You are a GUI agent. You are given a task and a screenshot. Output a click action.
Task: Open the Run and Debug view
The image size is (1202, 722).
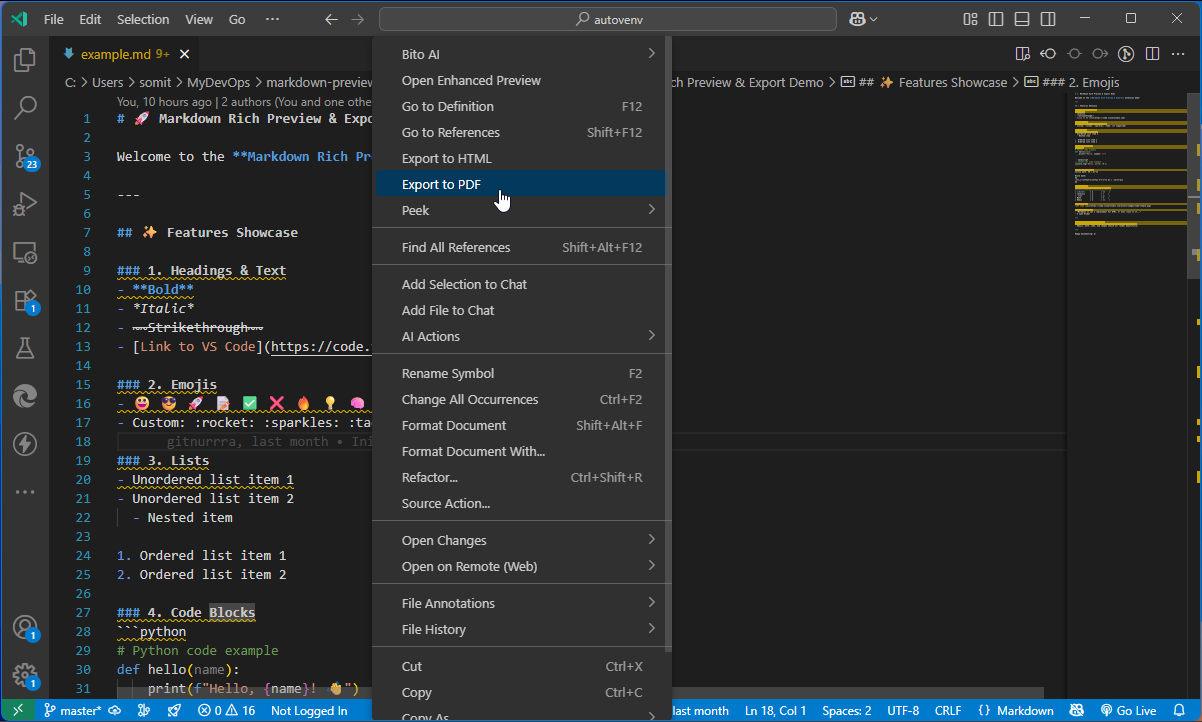pos(25,204)
